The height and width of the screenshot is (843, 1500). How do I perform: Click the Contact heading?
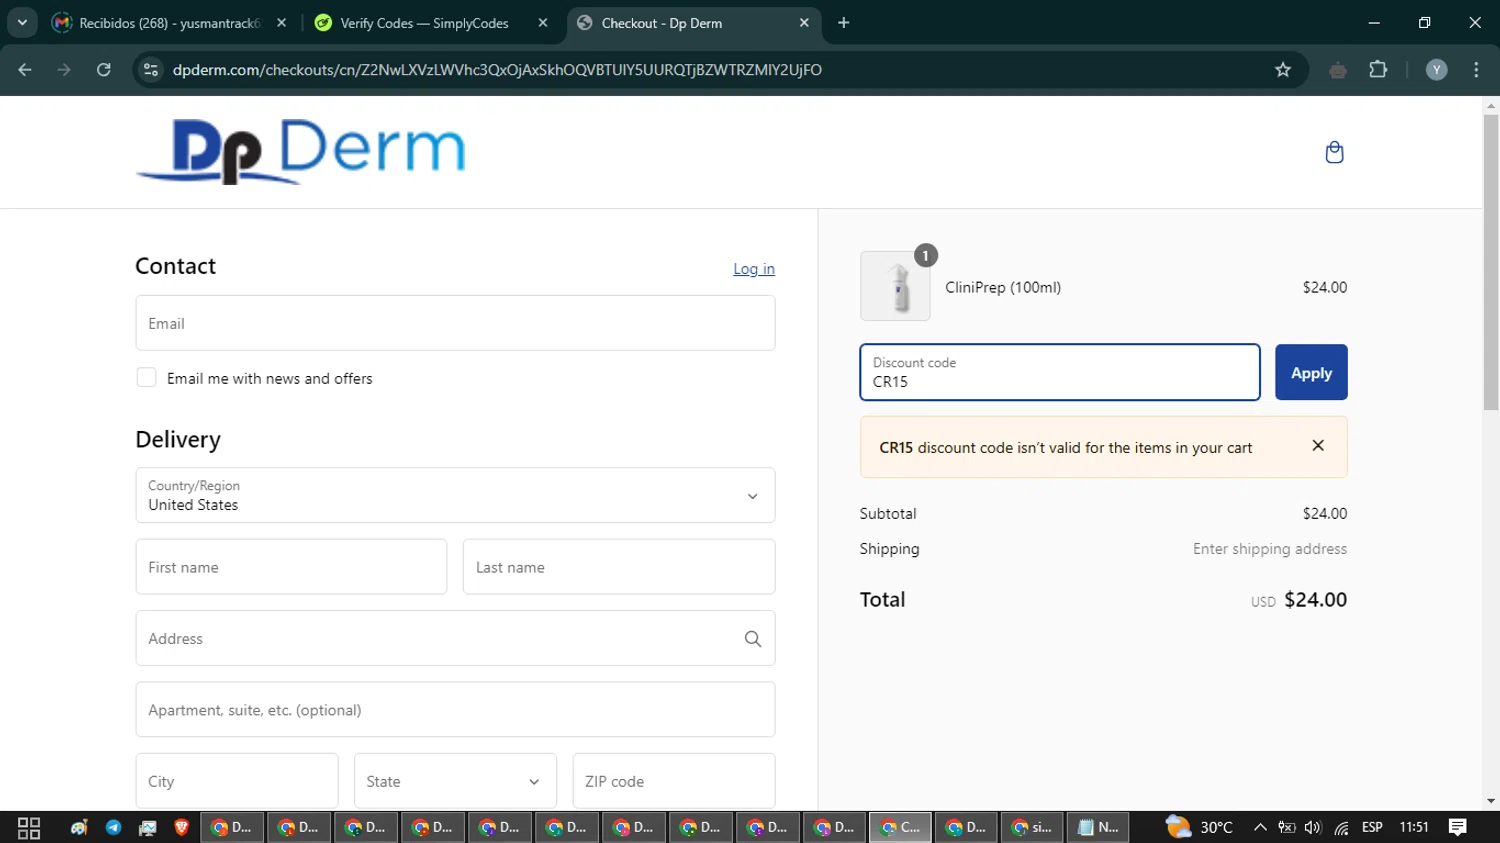point(175,266)
